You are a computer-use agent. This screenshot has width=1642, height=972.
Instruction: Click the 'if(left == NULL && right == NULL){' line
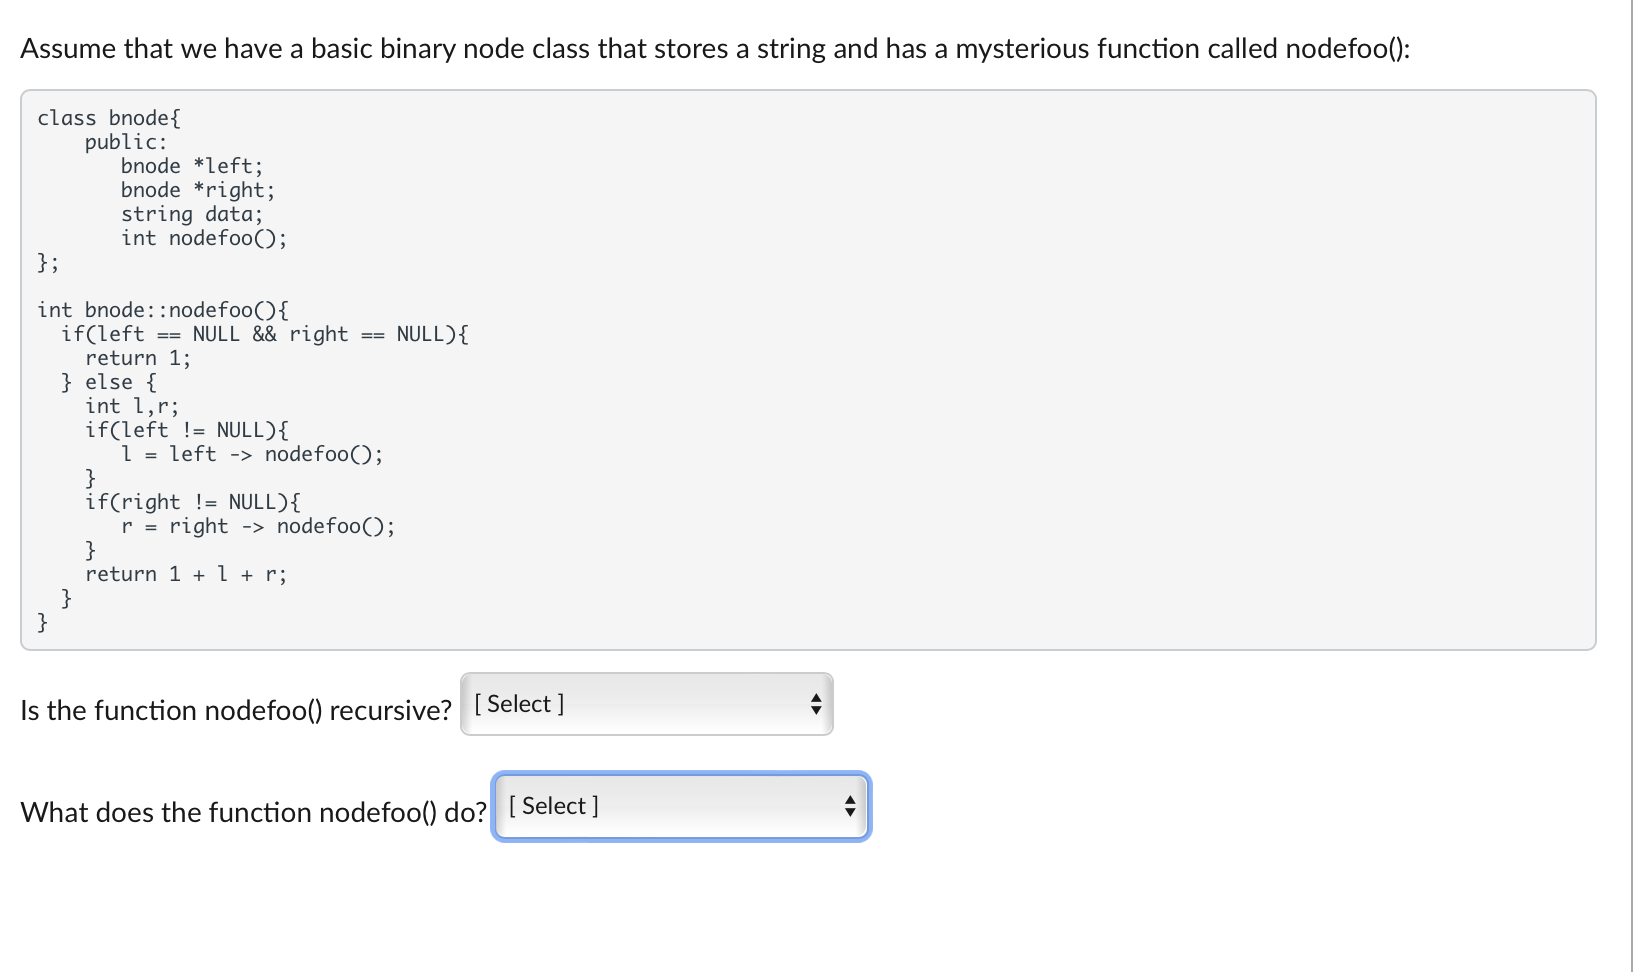pos(265,334)
